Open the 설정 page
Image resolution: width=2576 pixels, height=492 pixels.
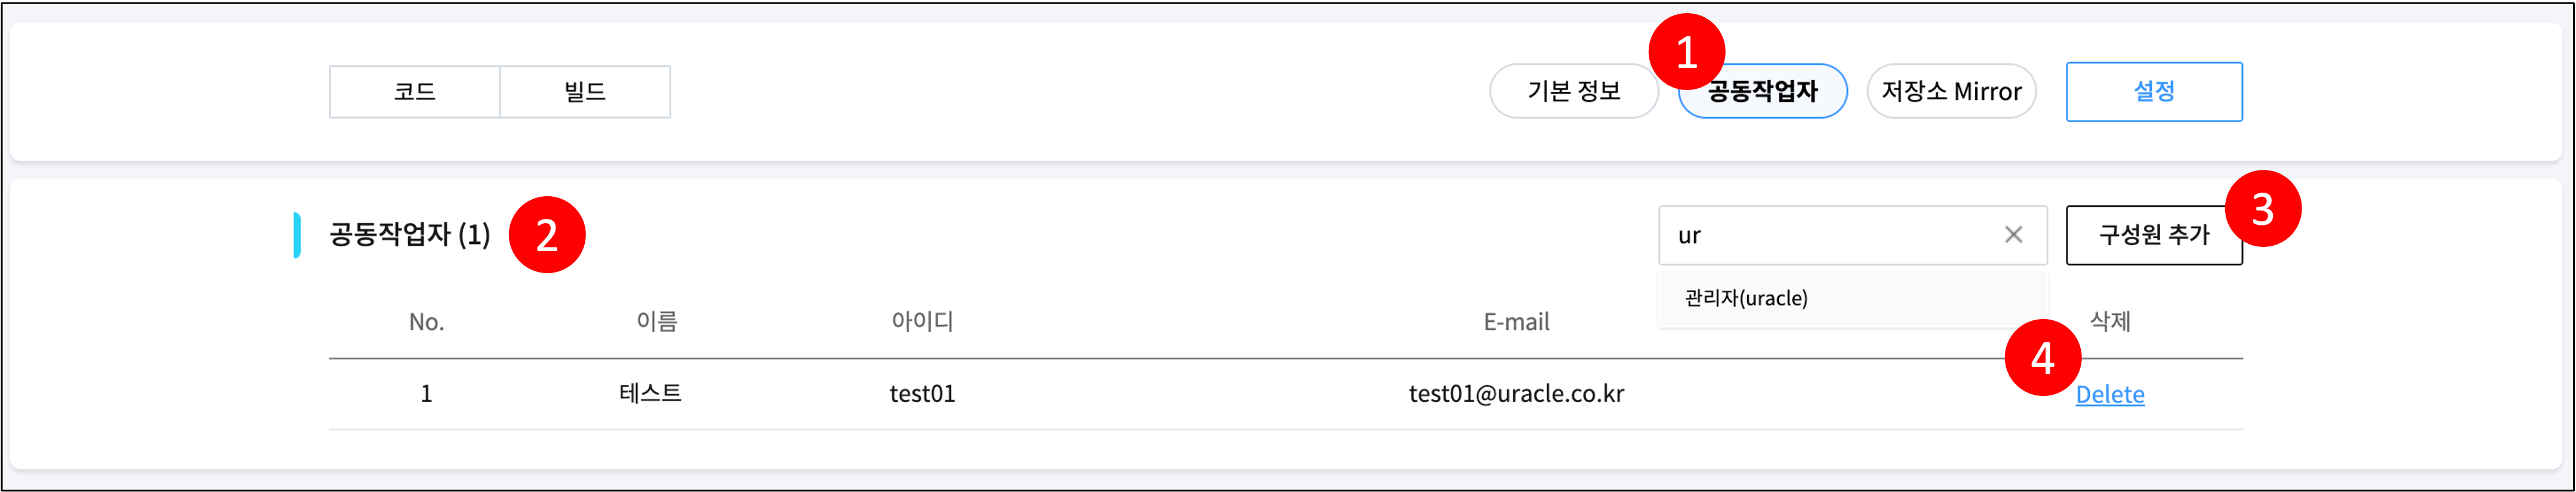click(x=2154, y=91)
